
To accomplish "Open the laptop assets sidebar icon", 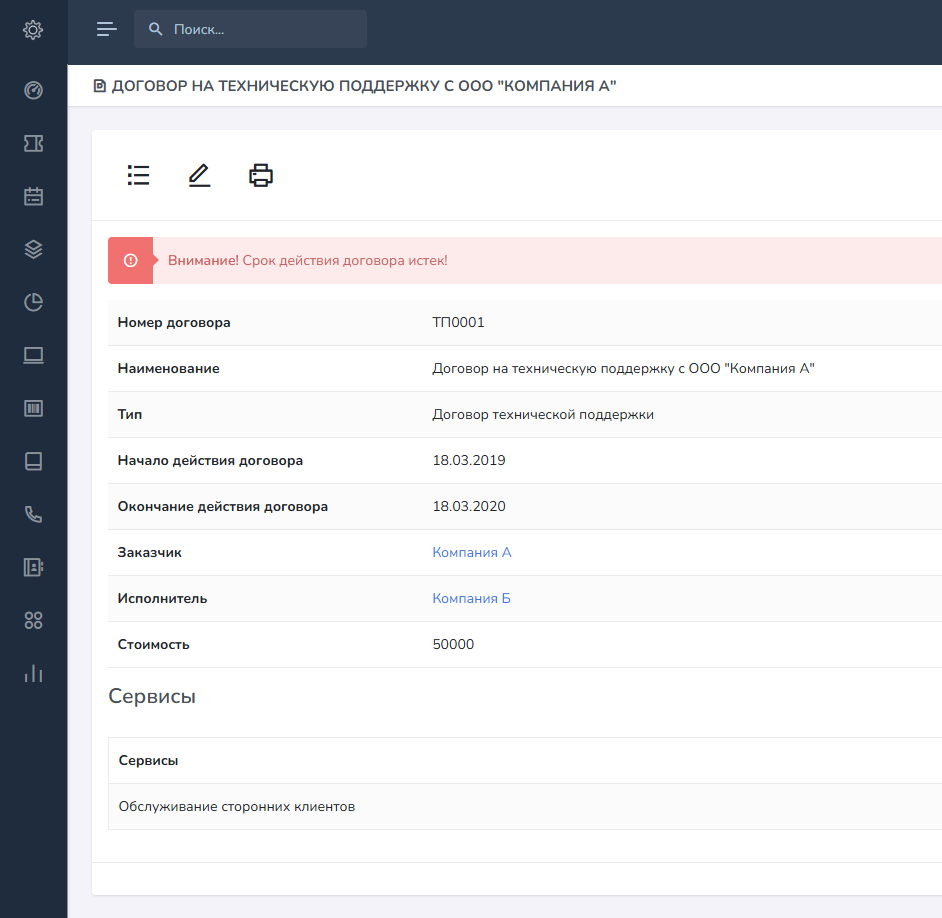I will point(33,355).
